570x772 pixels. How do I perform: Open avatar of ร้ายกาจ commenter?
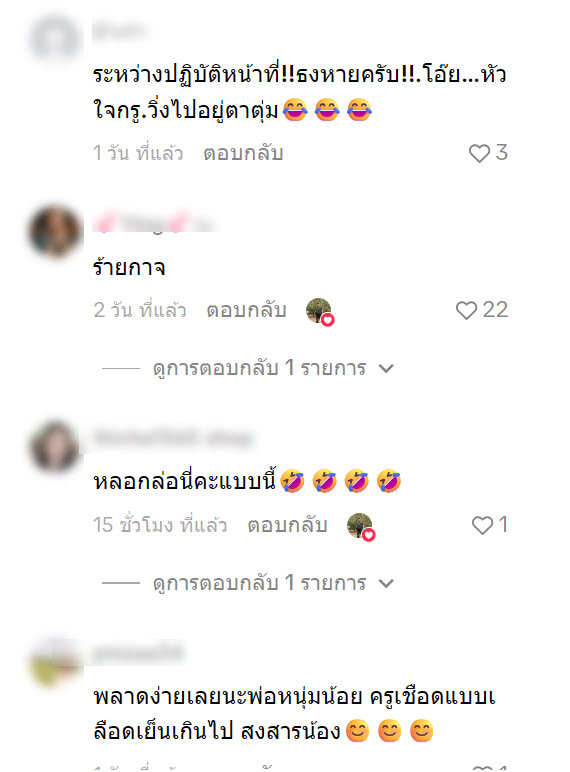pos(54,231)
